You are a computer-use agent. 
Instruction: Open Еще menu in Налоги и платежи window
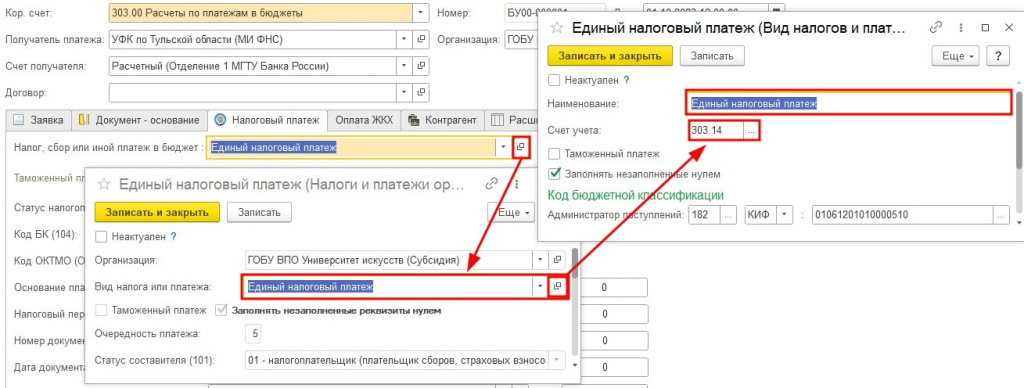[x=511, y=212]
